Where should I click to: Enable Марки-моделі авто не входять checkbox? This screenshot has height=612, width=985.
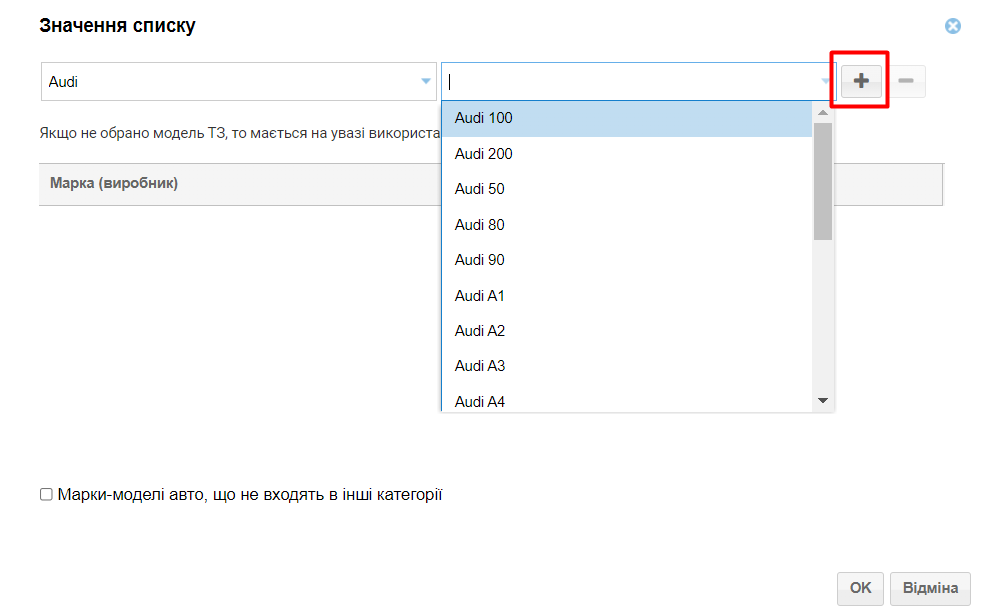pyautogui.click(x=46, y=495)
